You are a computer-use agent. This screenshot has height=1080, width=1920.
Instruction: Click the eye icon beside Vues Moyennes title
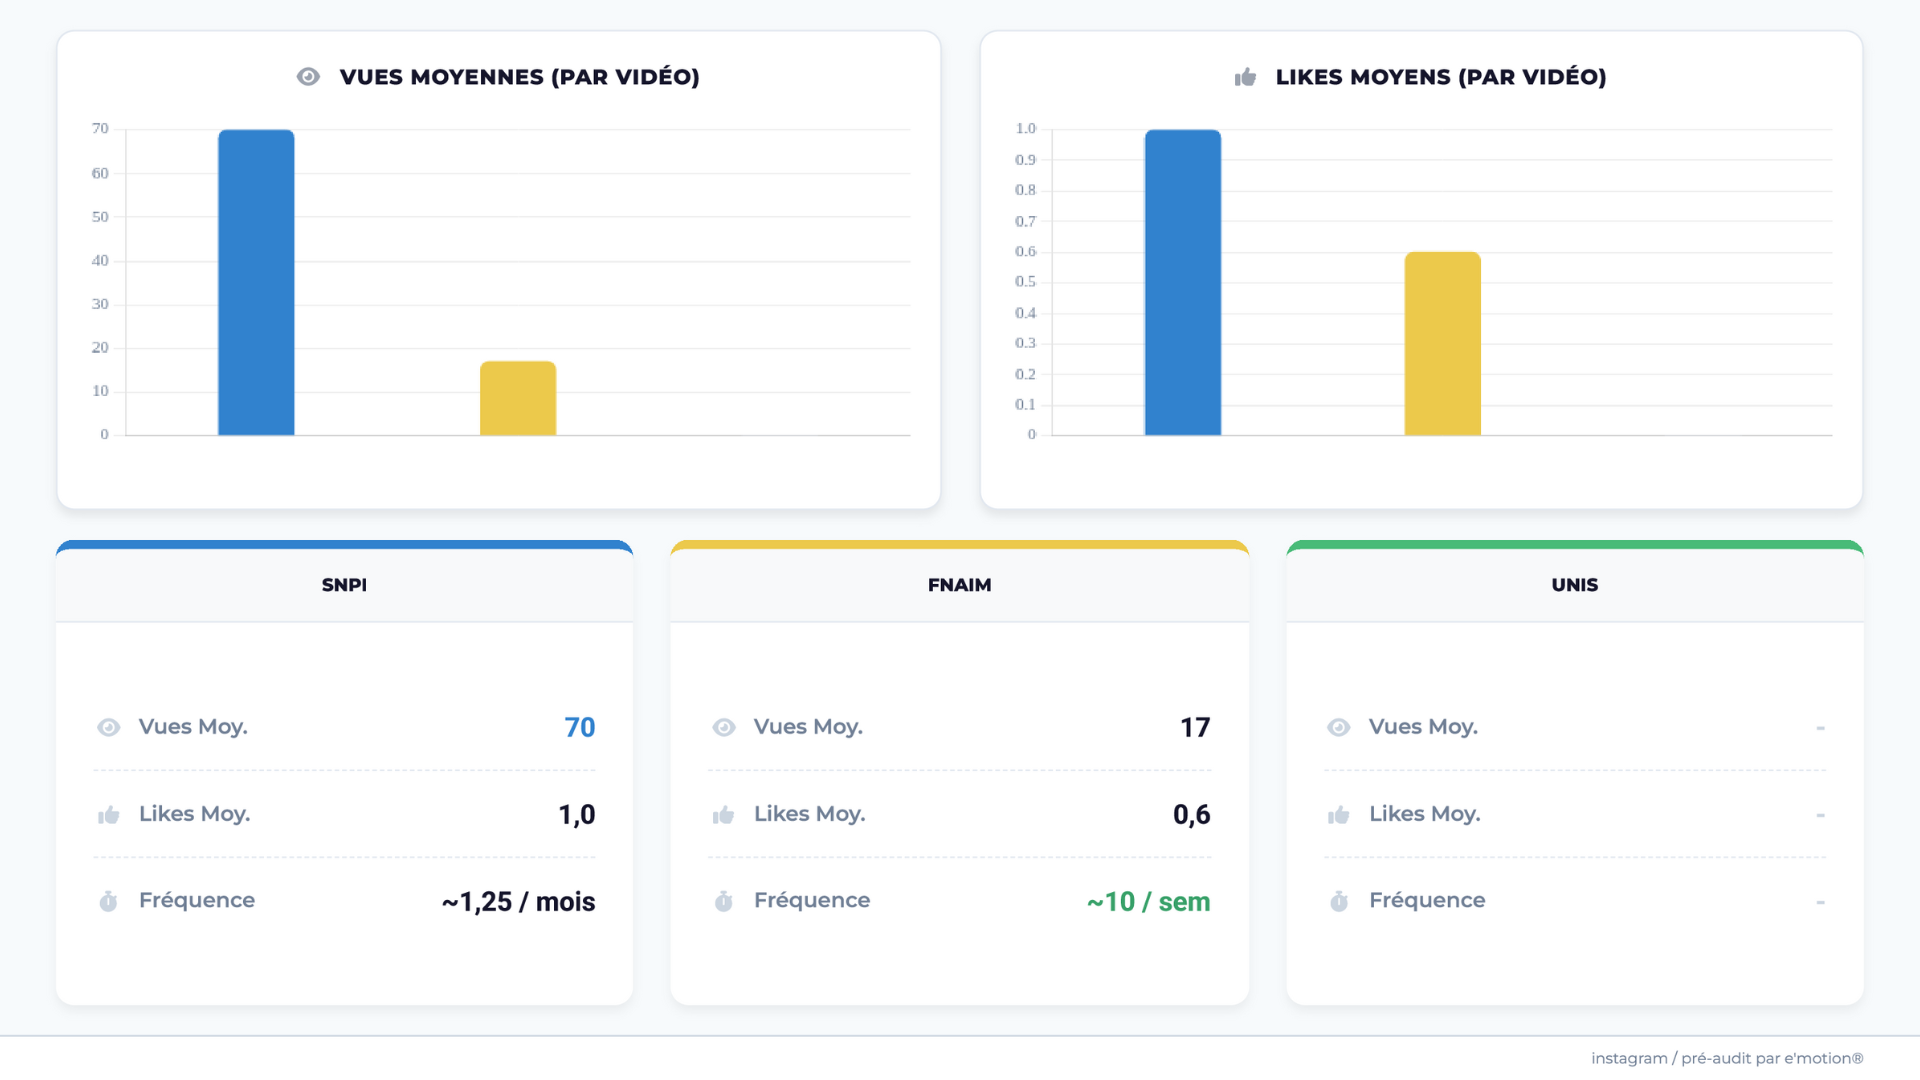coord(308,77)
